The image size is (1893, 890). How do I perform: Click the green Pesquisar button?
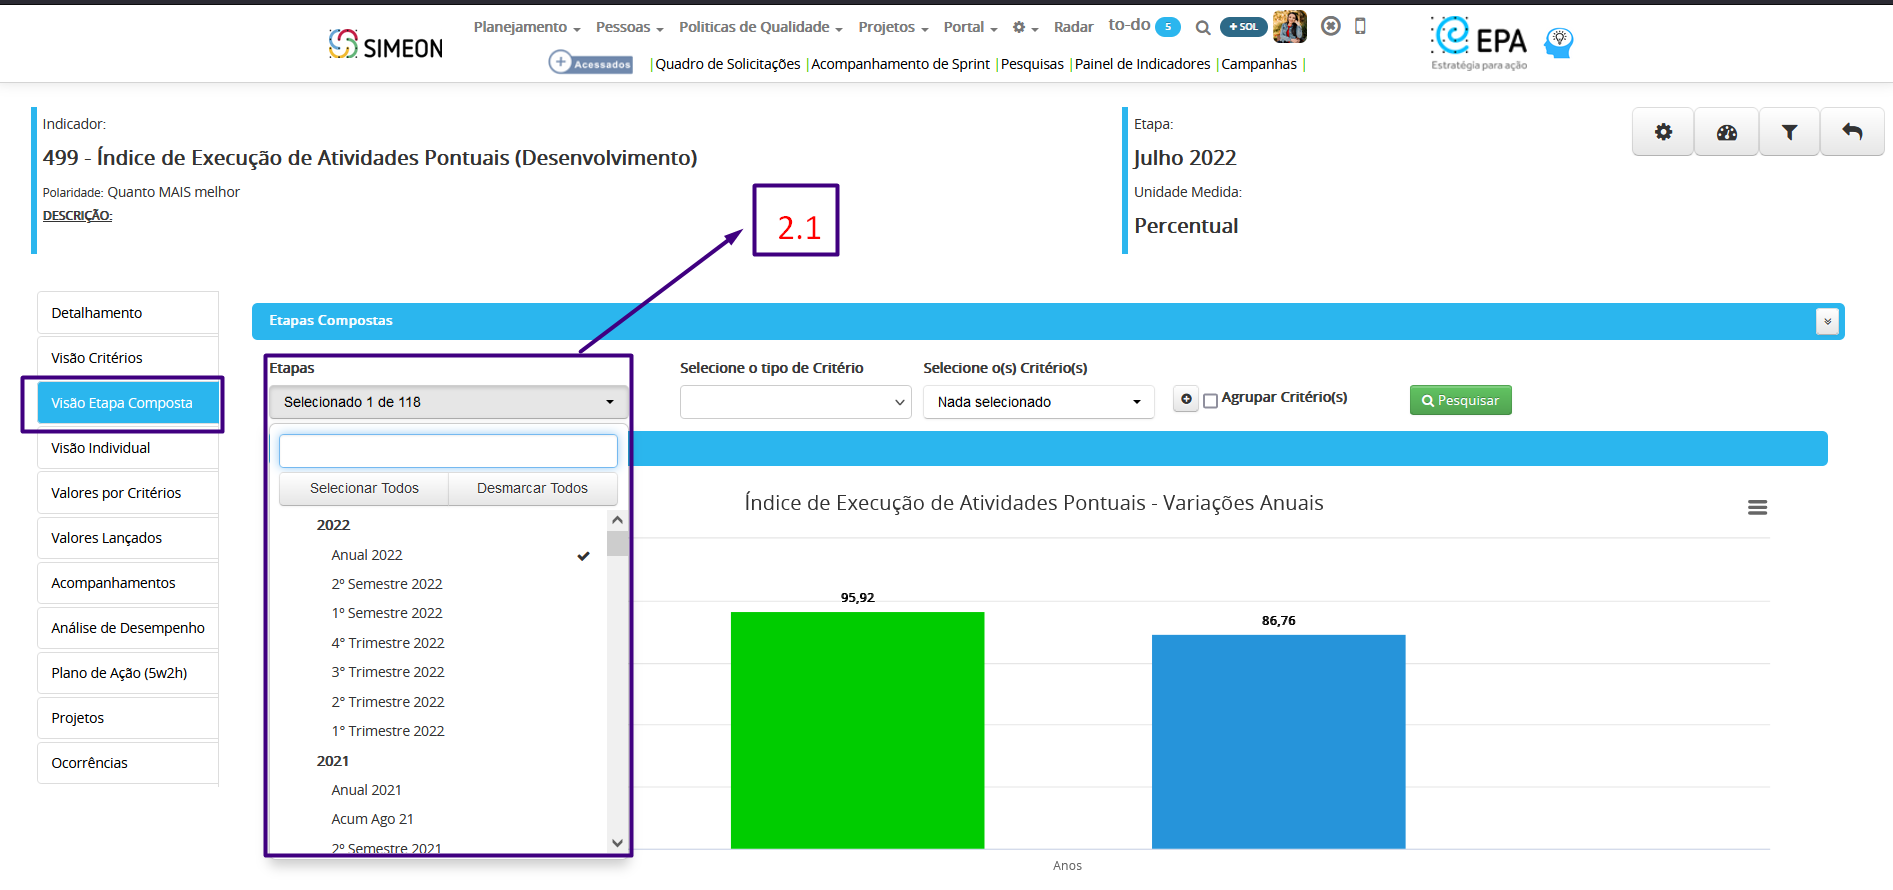1460,400
